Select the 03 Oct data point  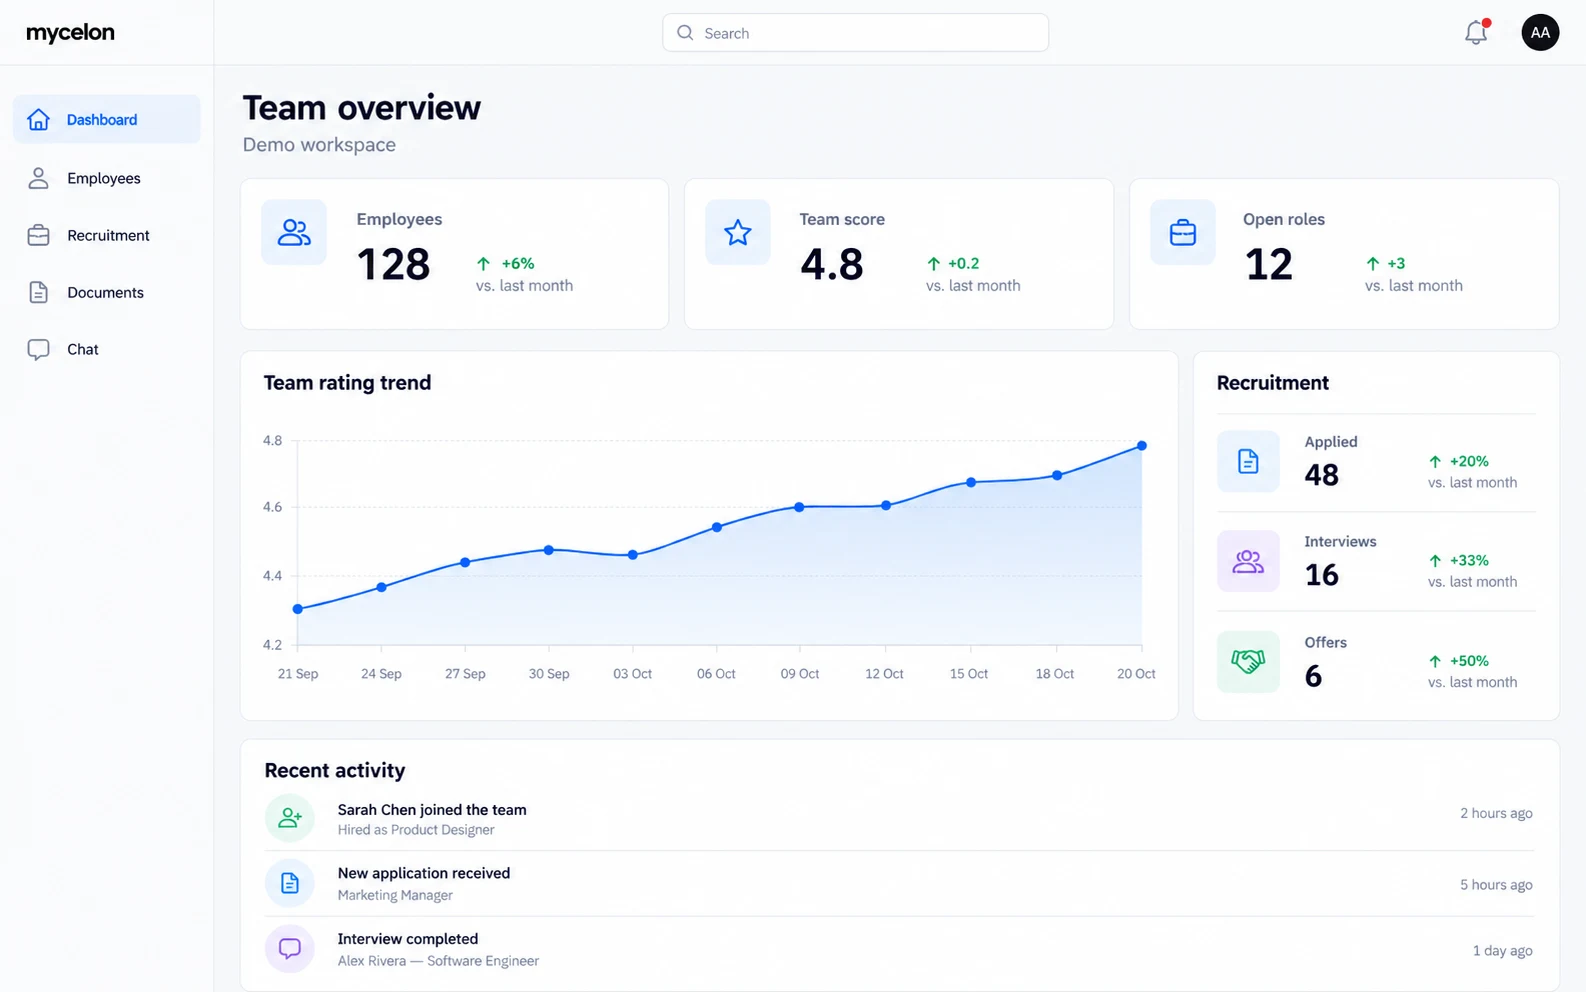pos(633,555)
